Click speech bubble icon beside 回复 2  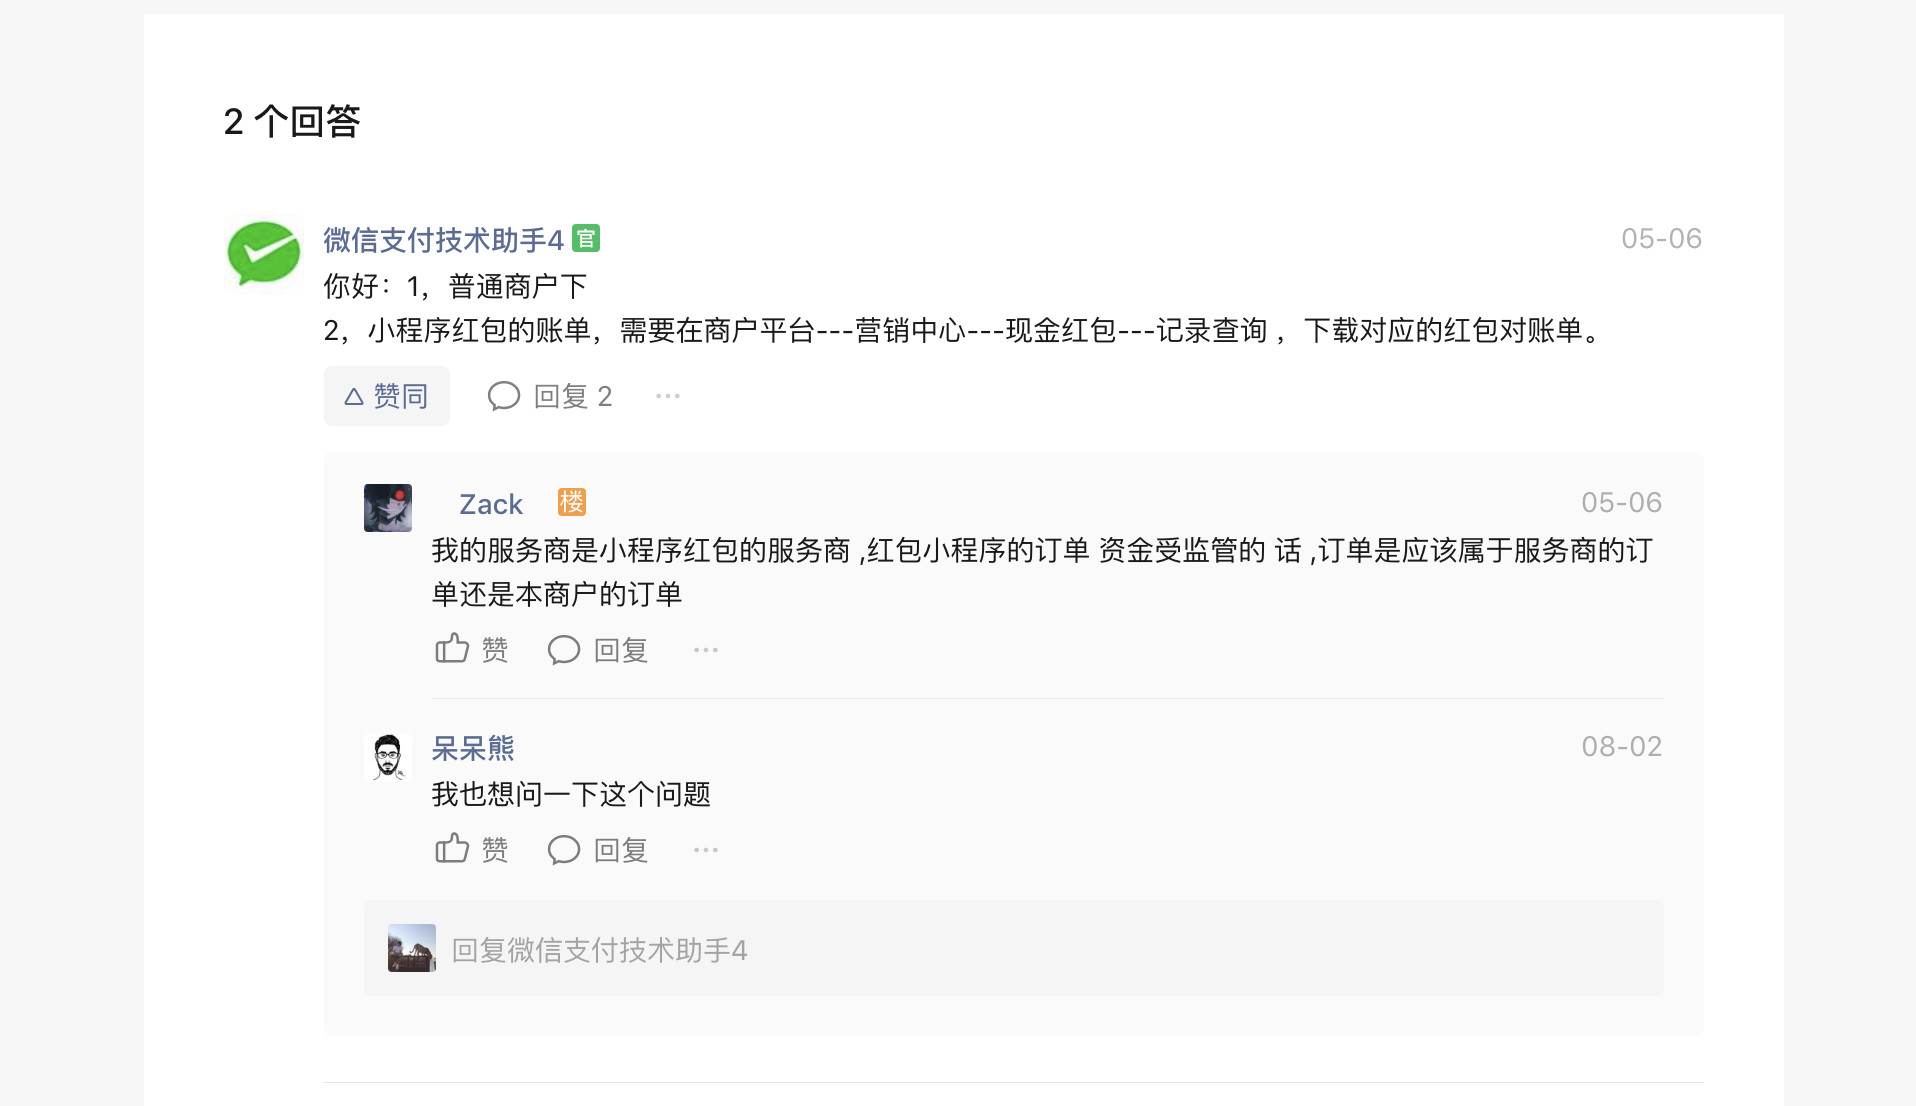[x=504, y=396]
